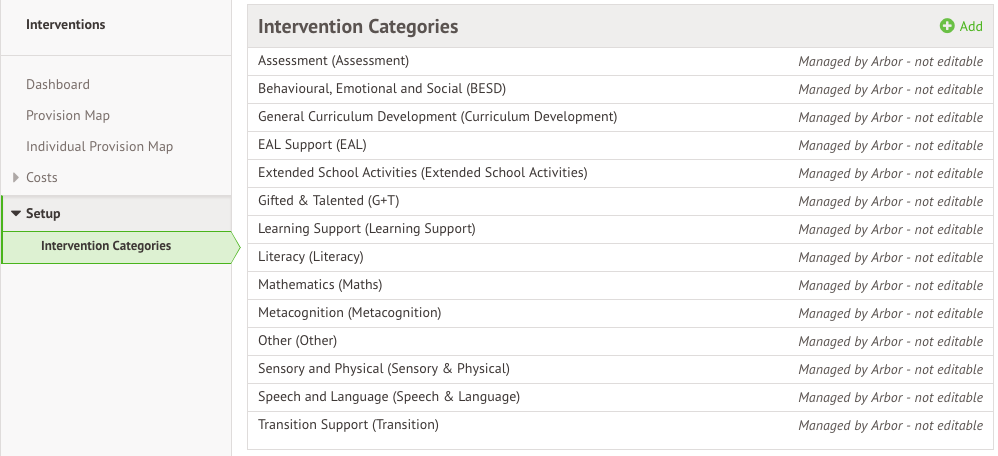Select the Mathematics category
998x456 pixels.
[x=320, y=285]
